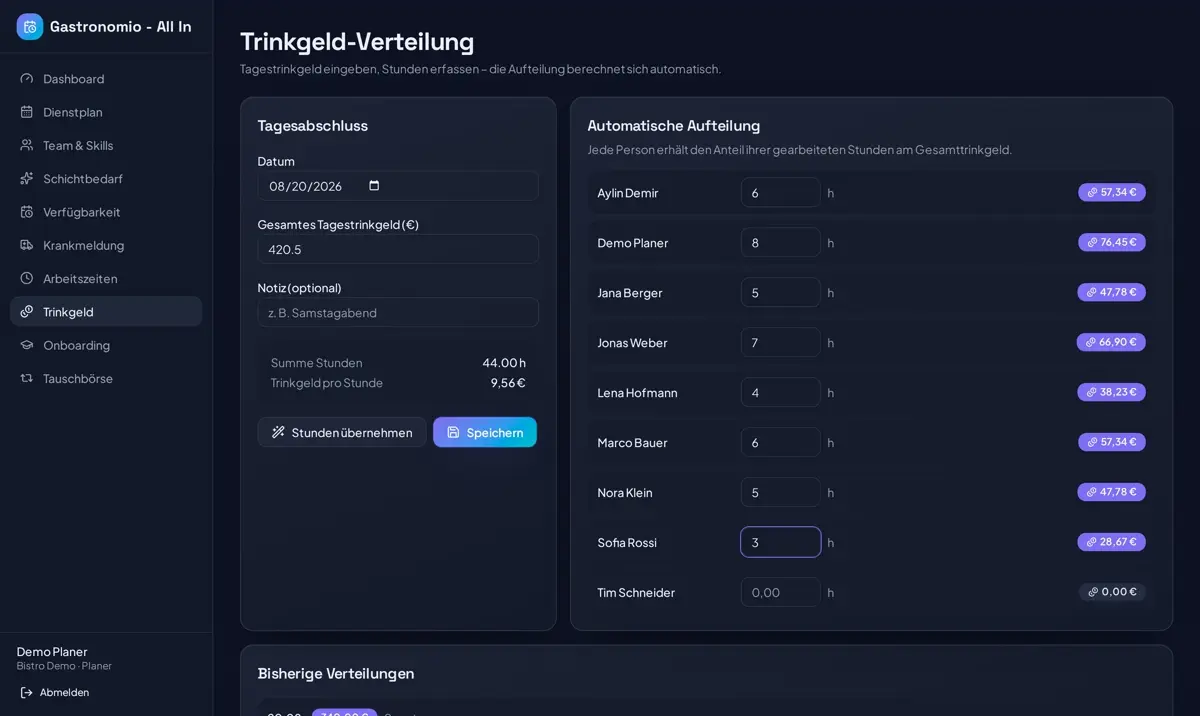Click the Gastronomio - All In title

coord(121,27)
